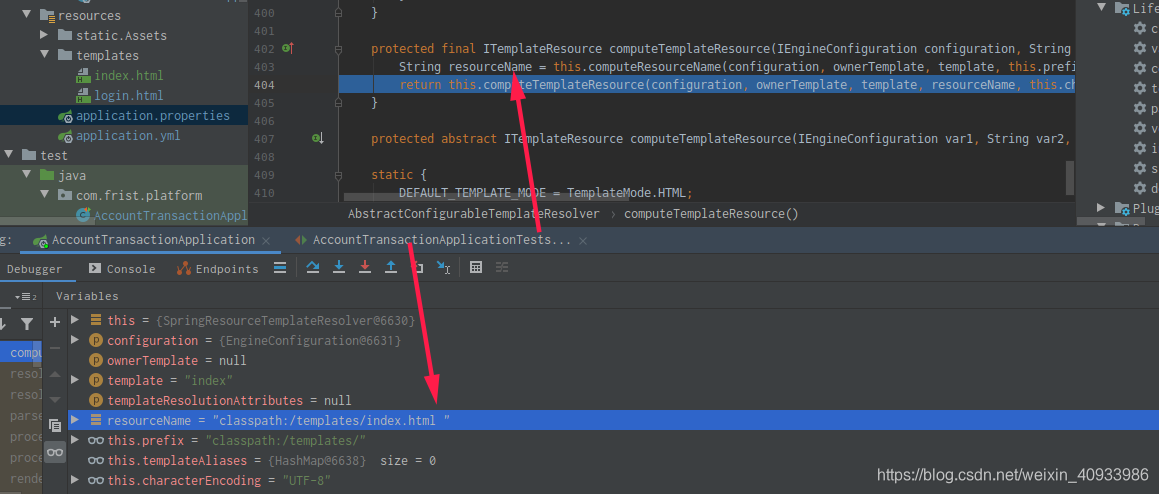Expand the Maven Plugins node arrow
The image size is (1159, 494).
click(x=1101, y=208)
